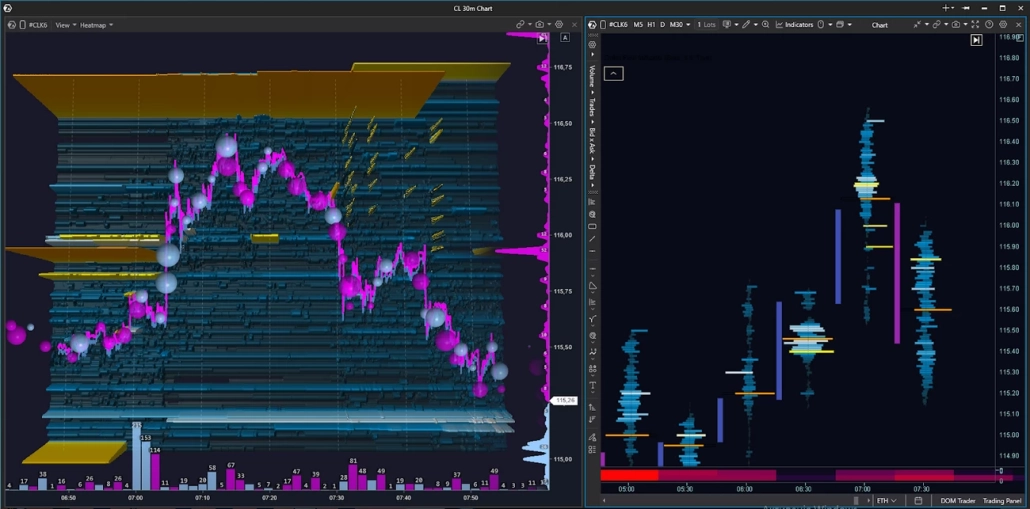Toggle scroll-to-latest button on heatmap chart

pyautogui.click(x=543, y=39)
